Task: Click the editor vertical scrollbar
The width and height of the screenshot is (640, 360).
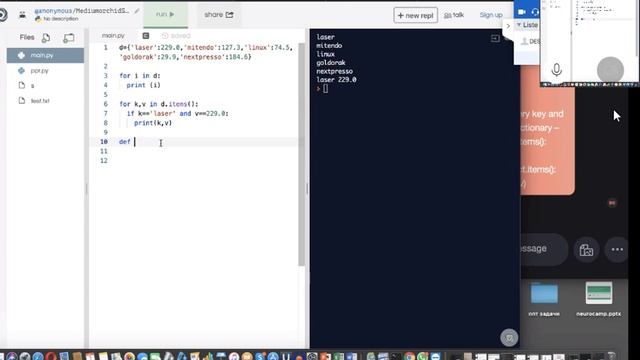Action: [x=302, y=155]
